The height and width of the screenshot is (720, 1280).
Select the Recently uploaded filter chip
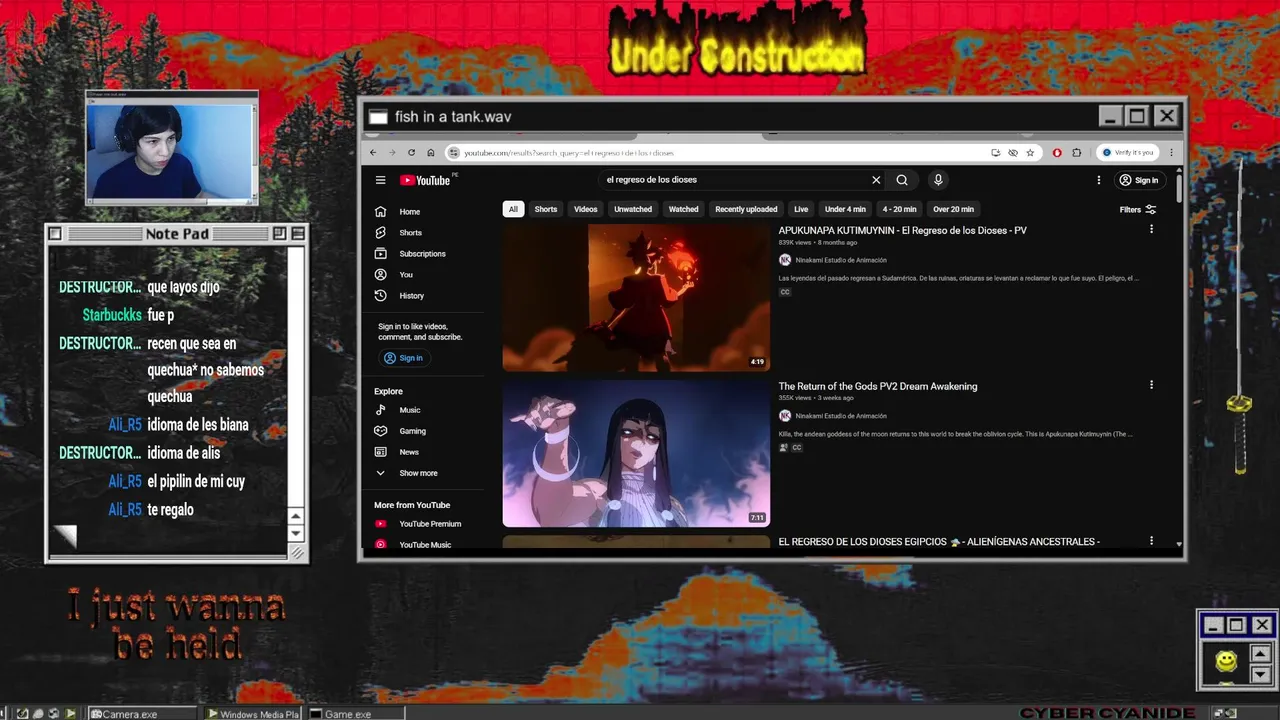point(746,209)
